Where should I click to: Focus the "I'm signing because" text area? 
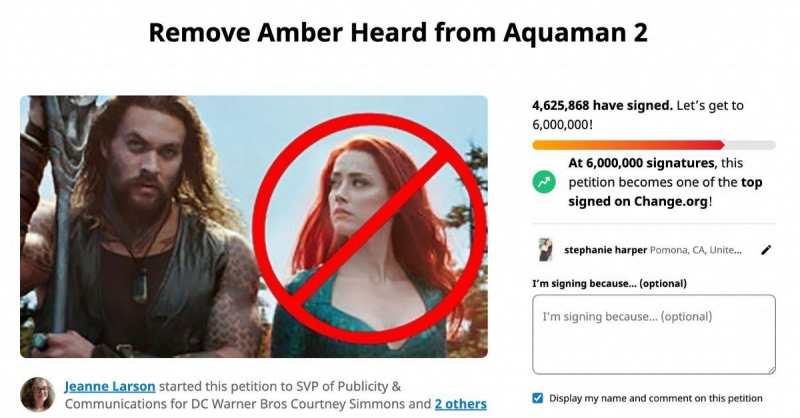(x=654, y=334)
